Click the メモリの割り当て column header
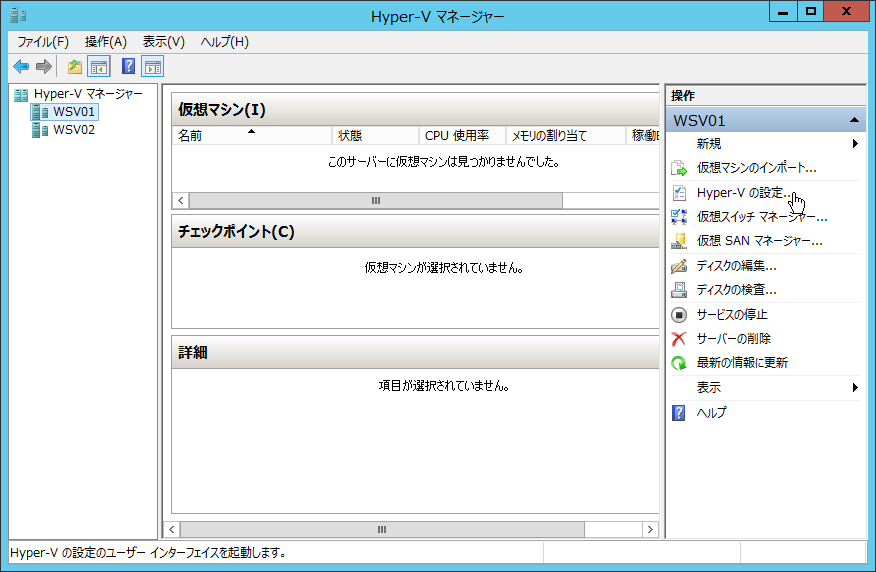 (x=565, y=136)
